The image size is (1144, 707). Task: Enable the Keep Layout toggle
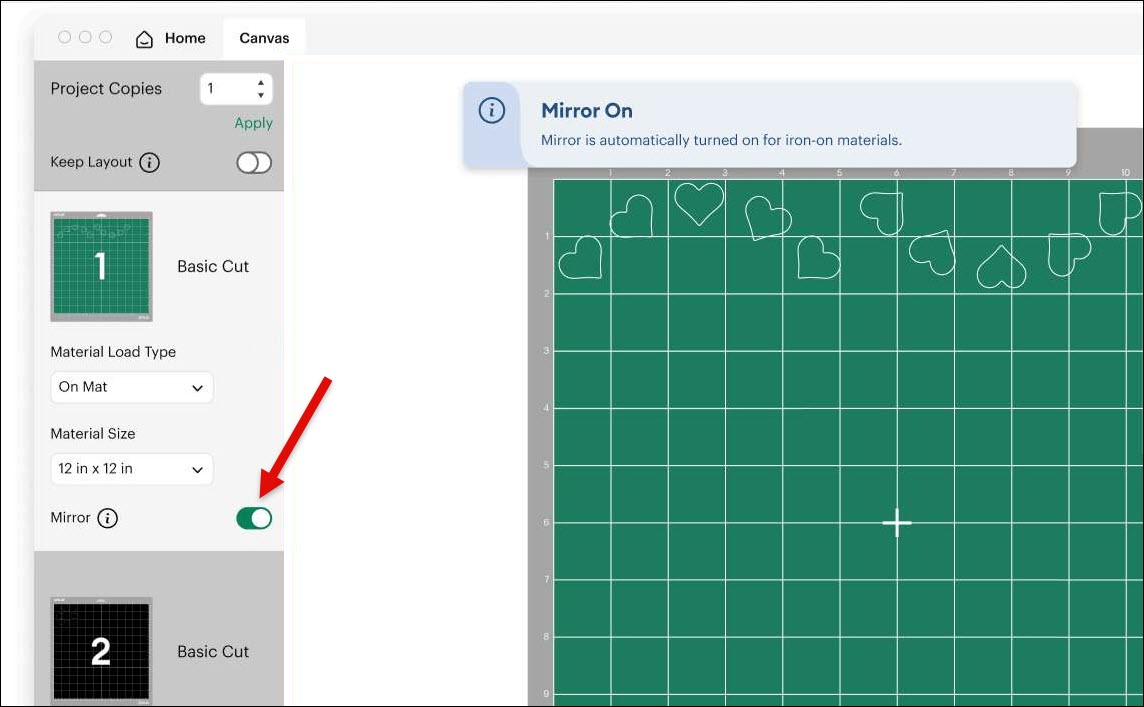254,162
